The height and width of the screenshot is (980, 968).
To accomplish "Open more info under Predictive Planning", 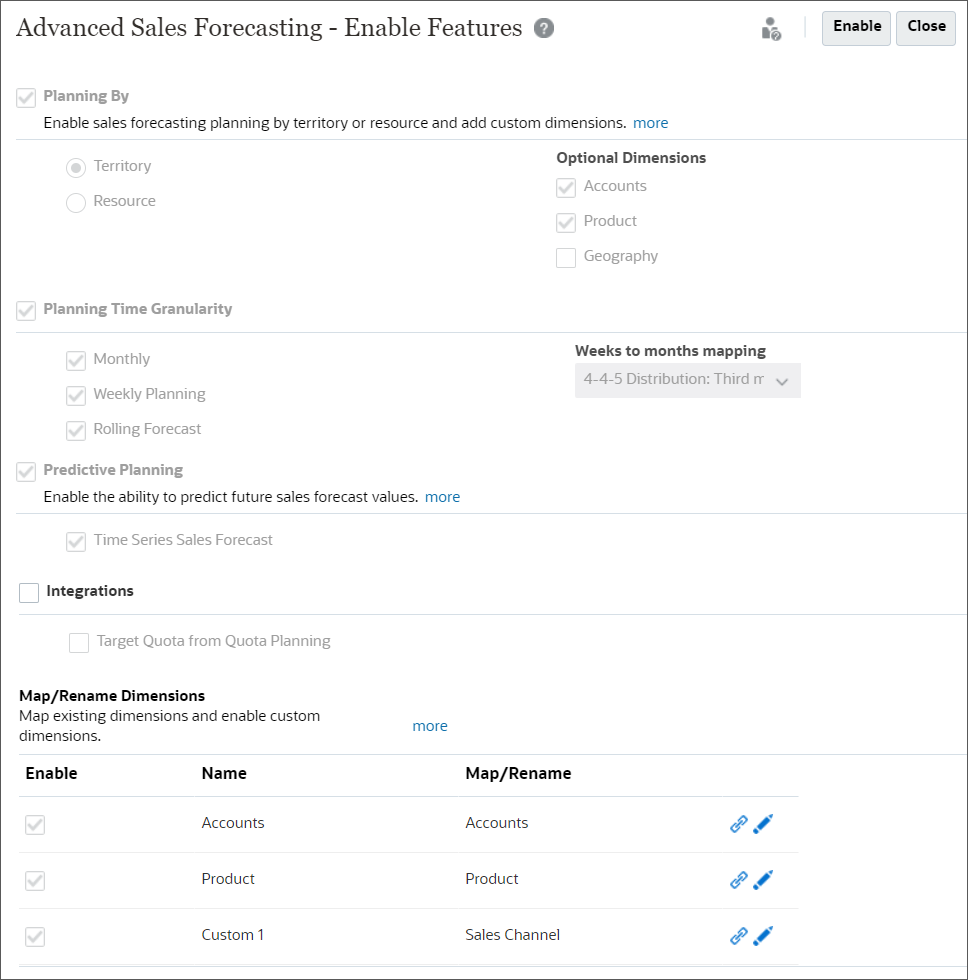I will (442, 496).
